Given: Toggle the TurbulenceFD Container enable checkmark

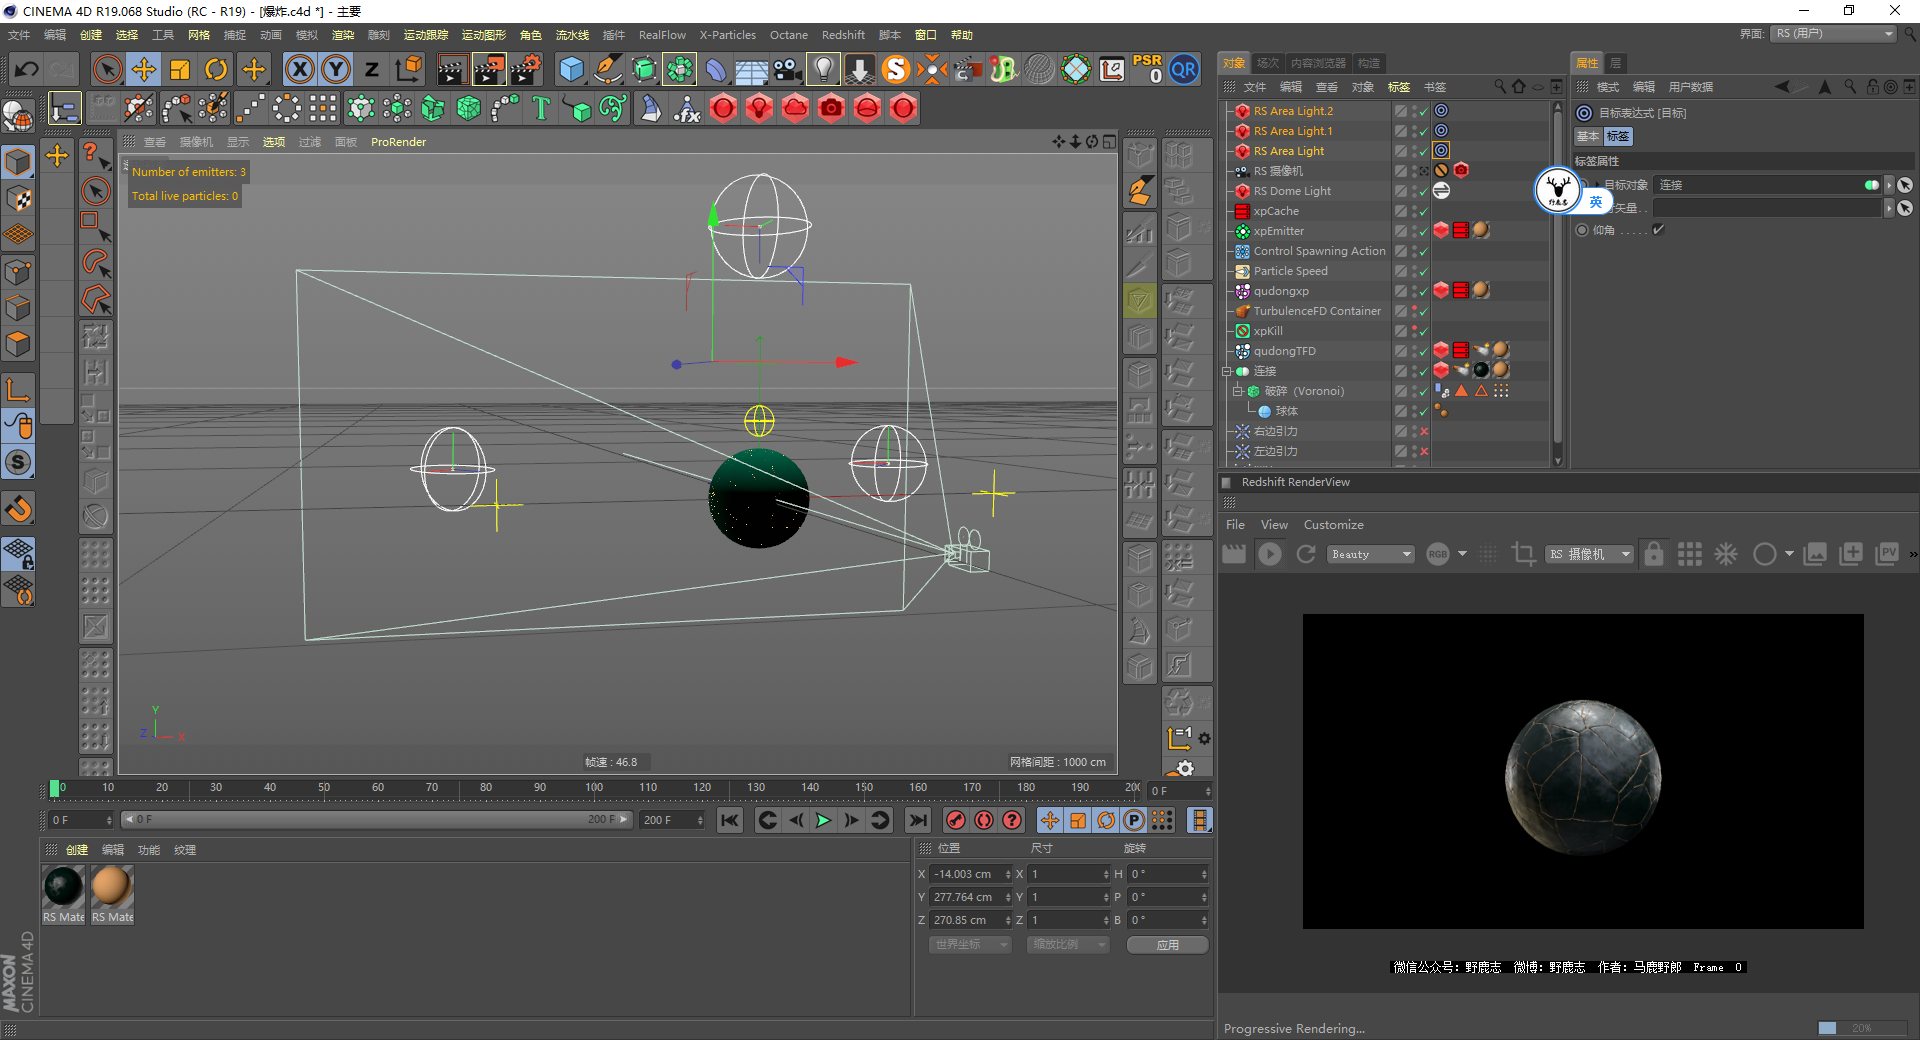Looking at the screenshot, I should 1423,312.
